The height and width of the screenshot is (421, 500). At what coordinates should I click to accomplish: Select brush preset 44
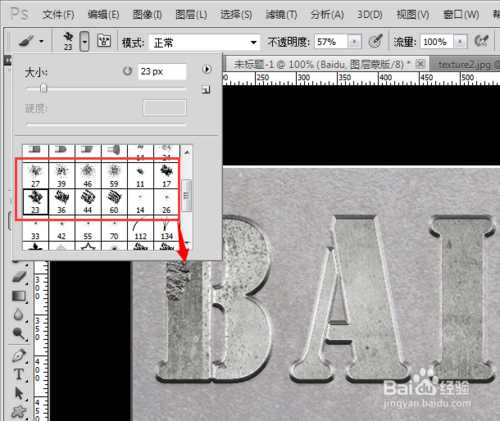click(88, 202)
